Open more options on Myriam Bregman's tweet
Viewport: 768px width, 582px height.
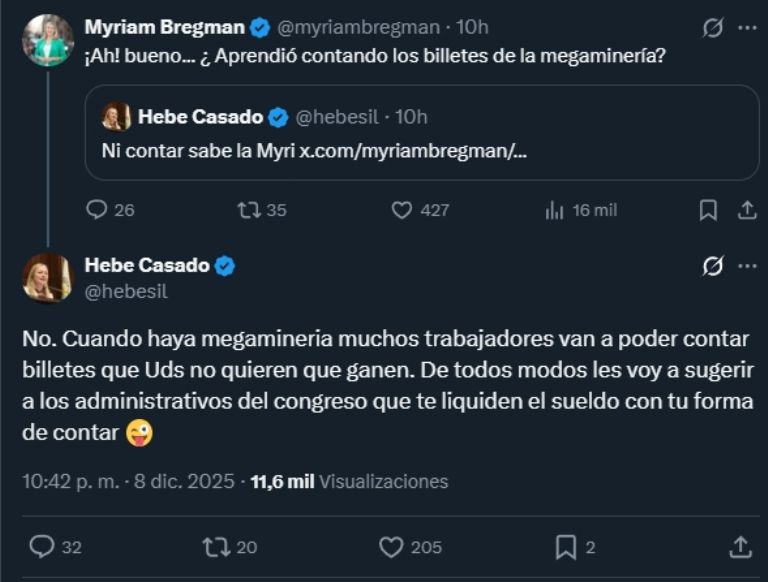[x=747, y=28]
